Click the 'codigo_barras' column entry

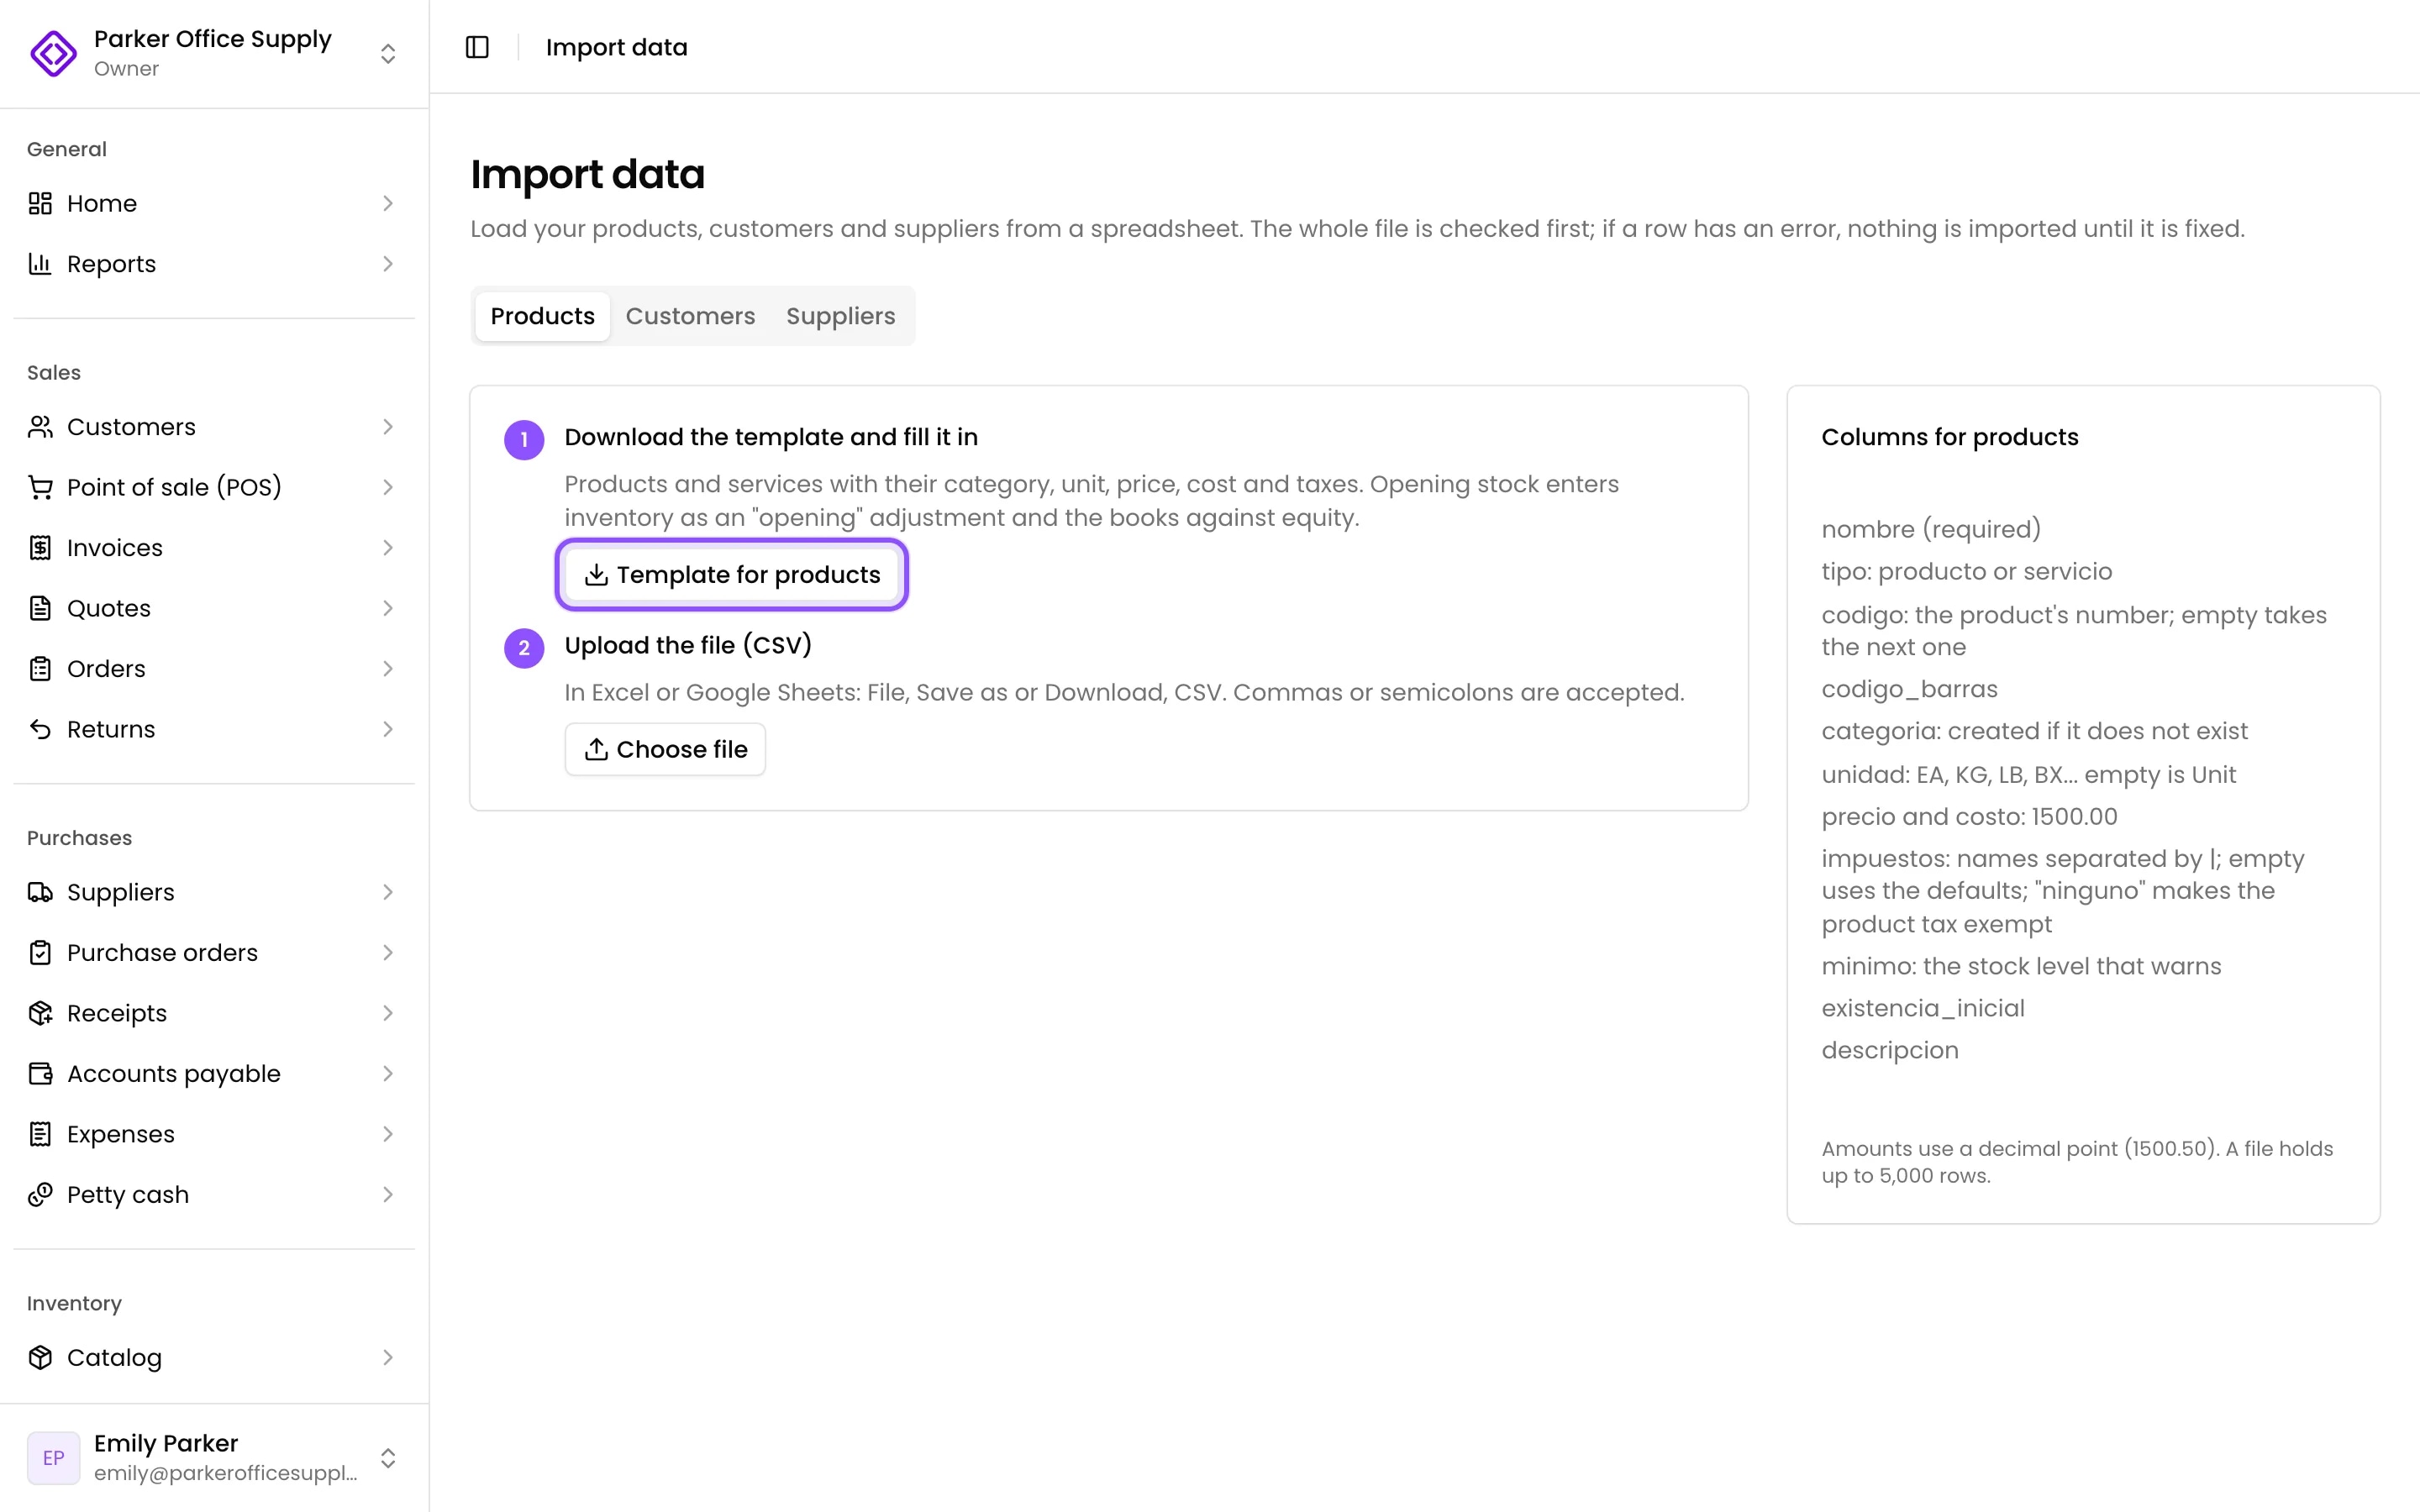[x=1909, y=689]
